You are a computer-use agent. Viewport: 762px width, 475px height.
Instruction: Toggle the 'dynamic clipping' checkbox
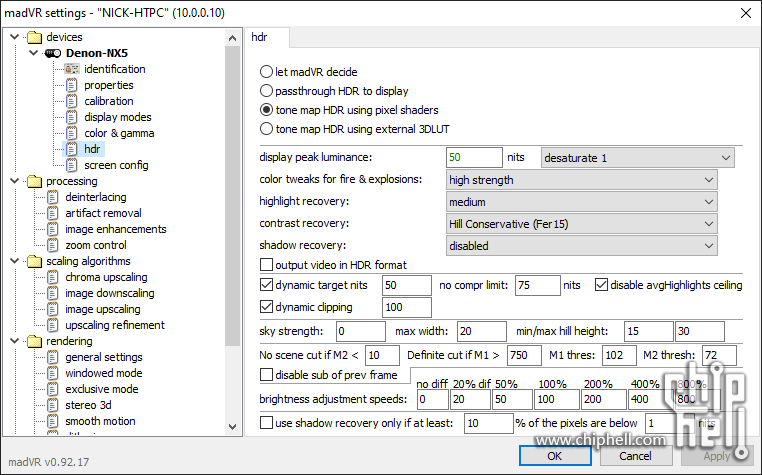[x=266, y=307]
